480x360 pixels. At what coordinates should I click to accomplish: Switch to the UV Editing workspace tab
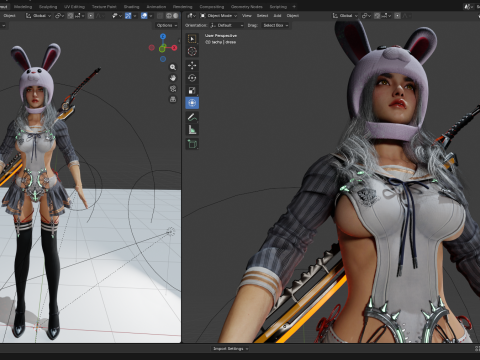pos(74,6)
